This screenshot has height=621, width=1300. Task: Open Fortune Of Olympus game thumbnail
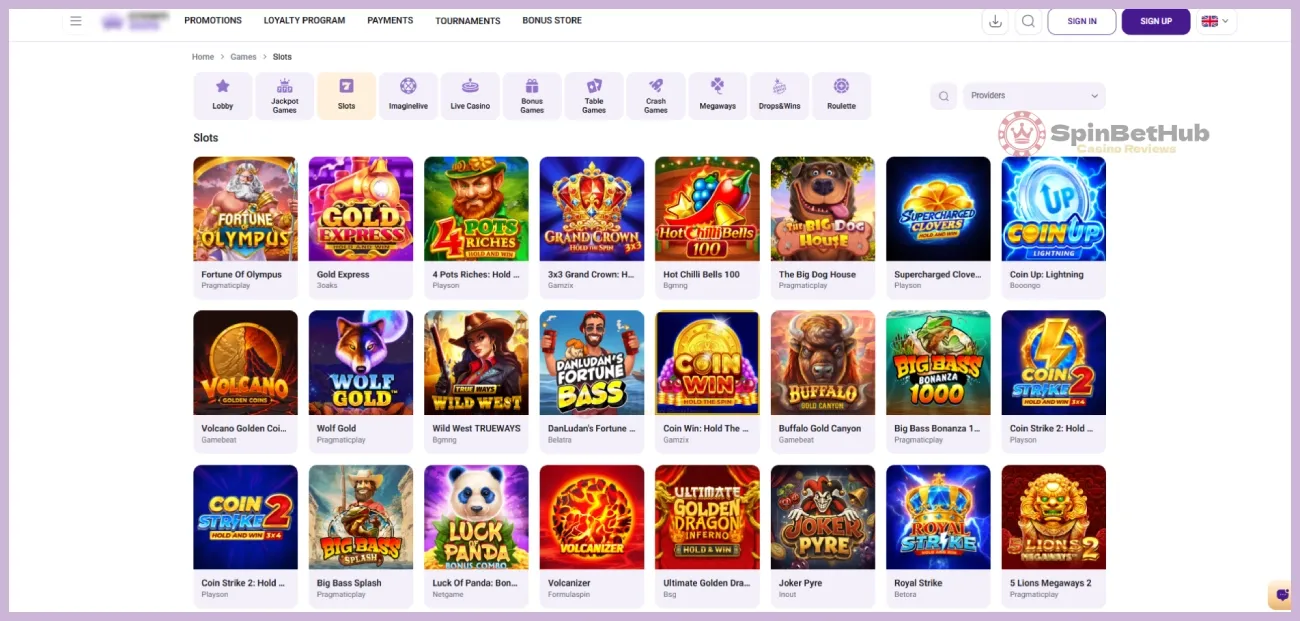pos(245,209)
